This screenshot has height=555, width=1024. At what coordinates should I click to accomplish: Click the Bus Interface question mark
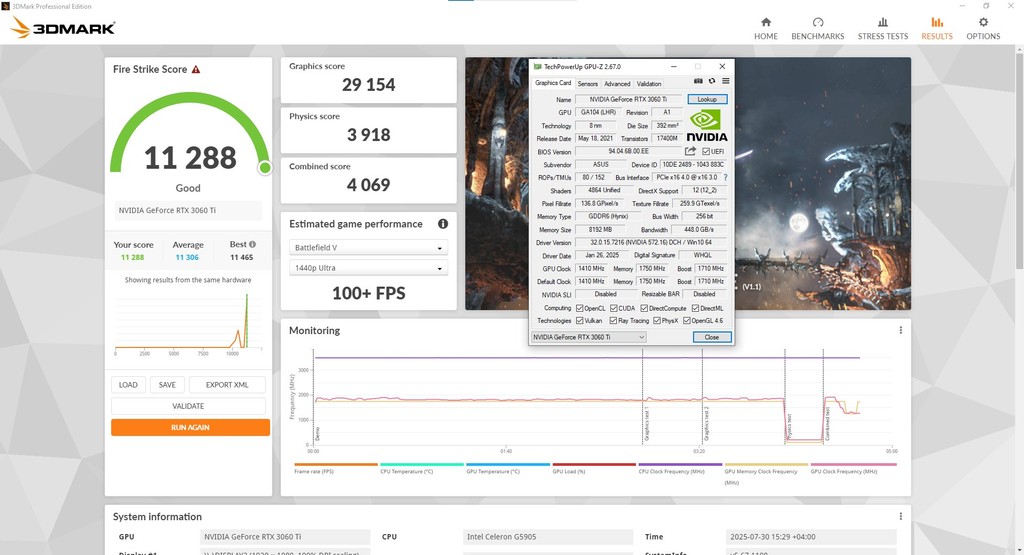pyautogui.click(x=725, y=178)
